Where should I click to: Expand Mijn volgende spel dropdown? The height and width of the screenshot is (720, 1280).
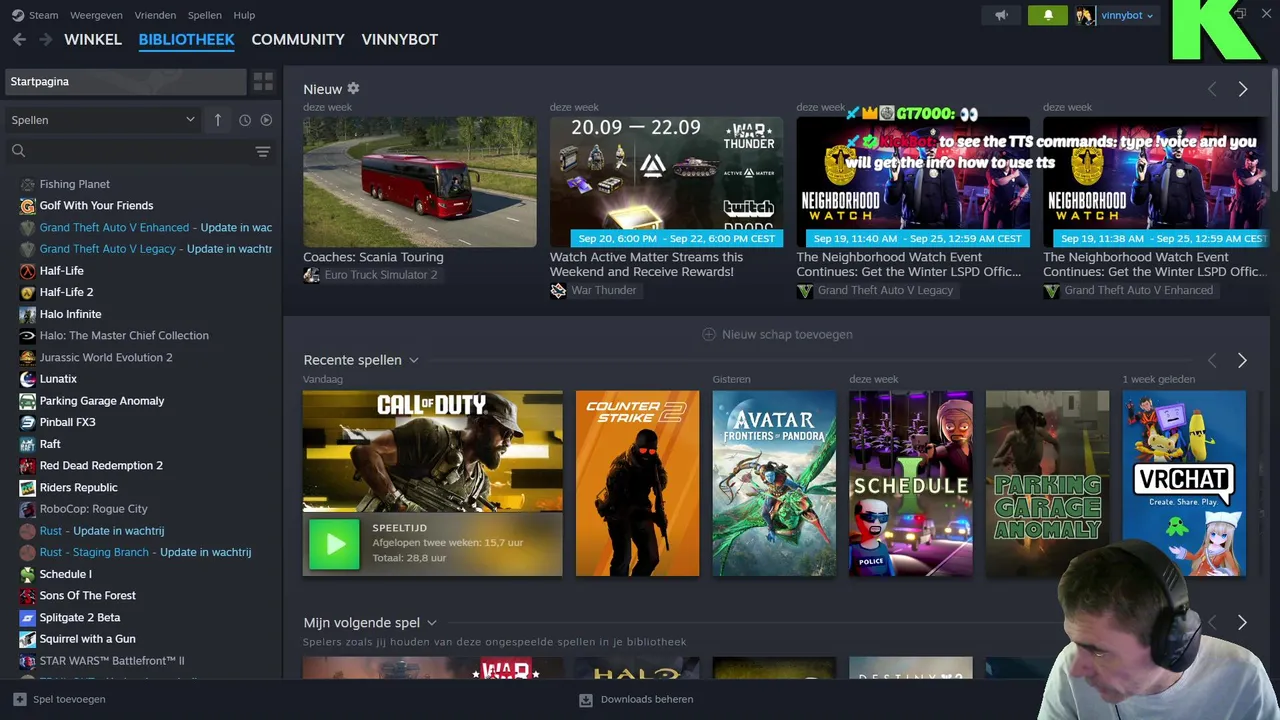432,623
